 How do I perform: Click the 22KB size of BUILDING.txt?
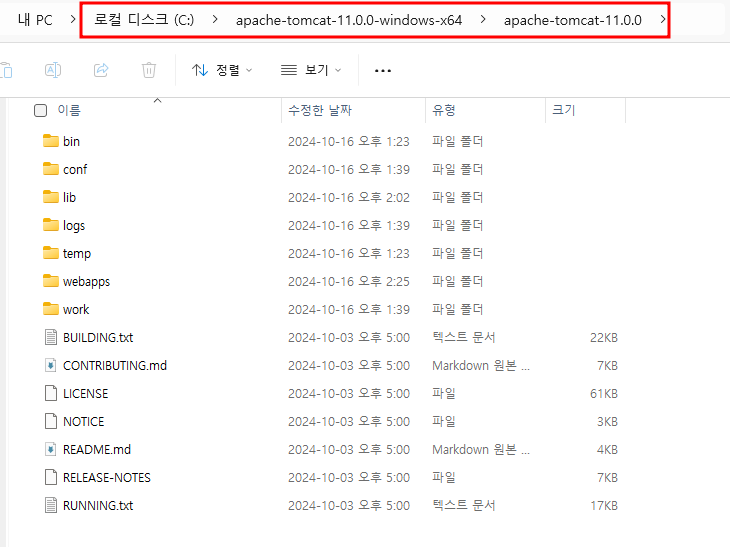(x=604, y=338)
